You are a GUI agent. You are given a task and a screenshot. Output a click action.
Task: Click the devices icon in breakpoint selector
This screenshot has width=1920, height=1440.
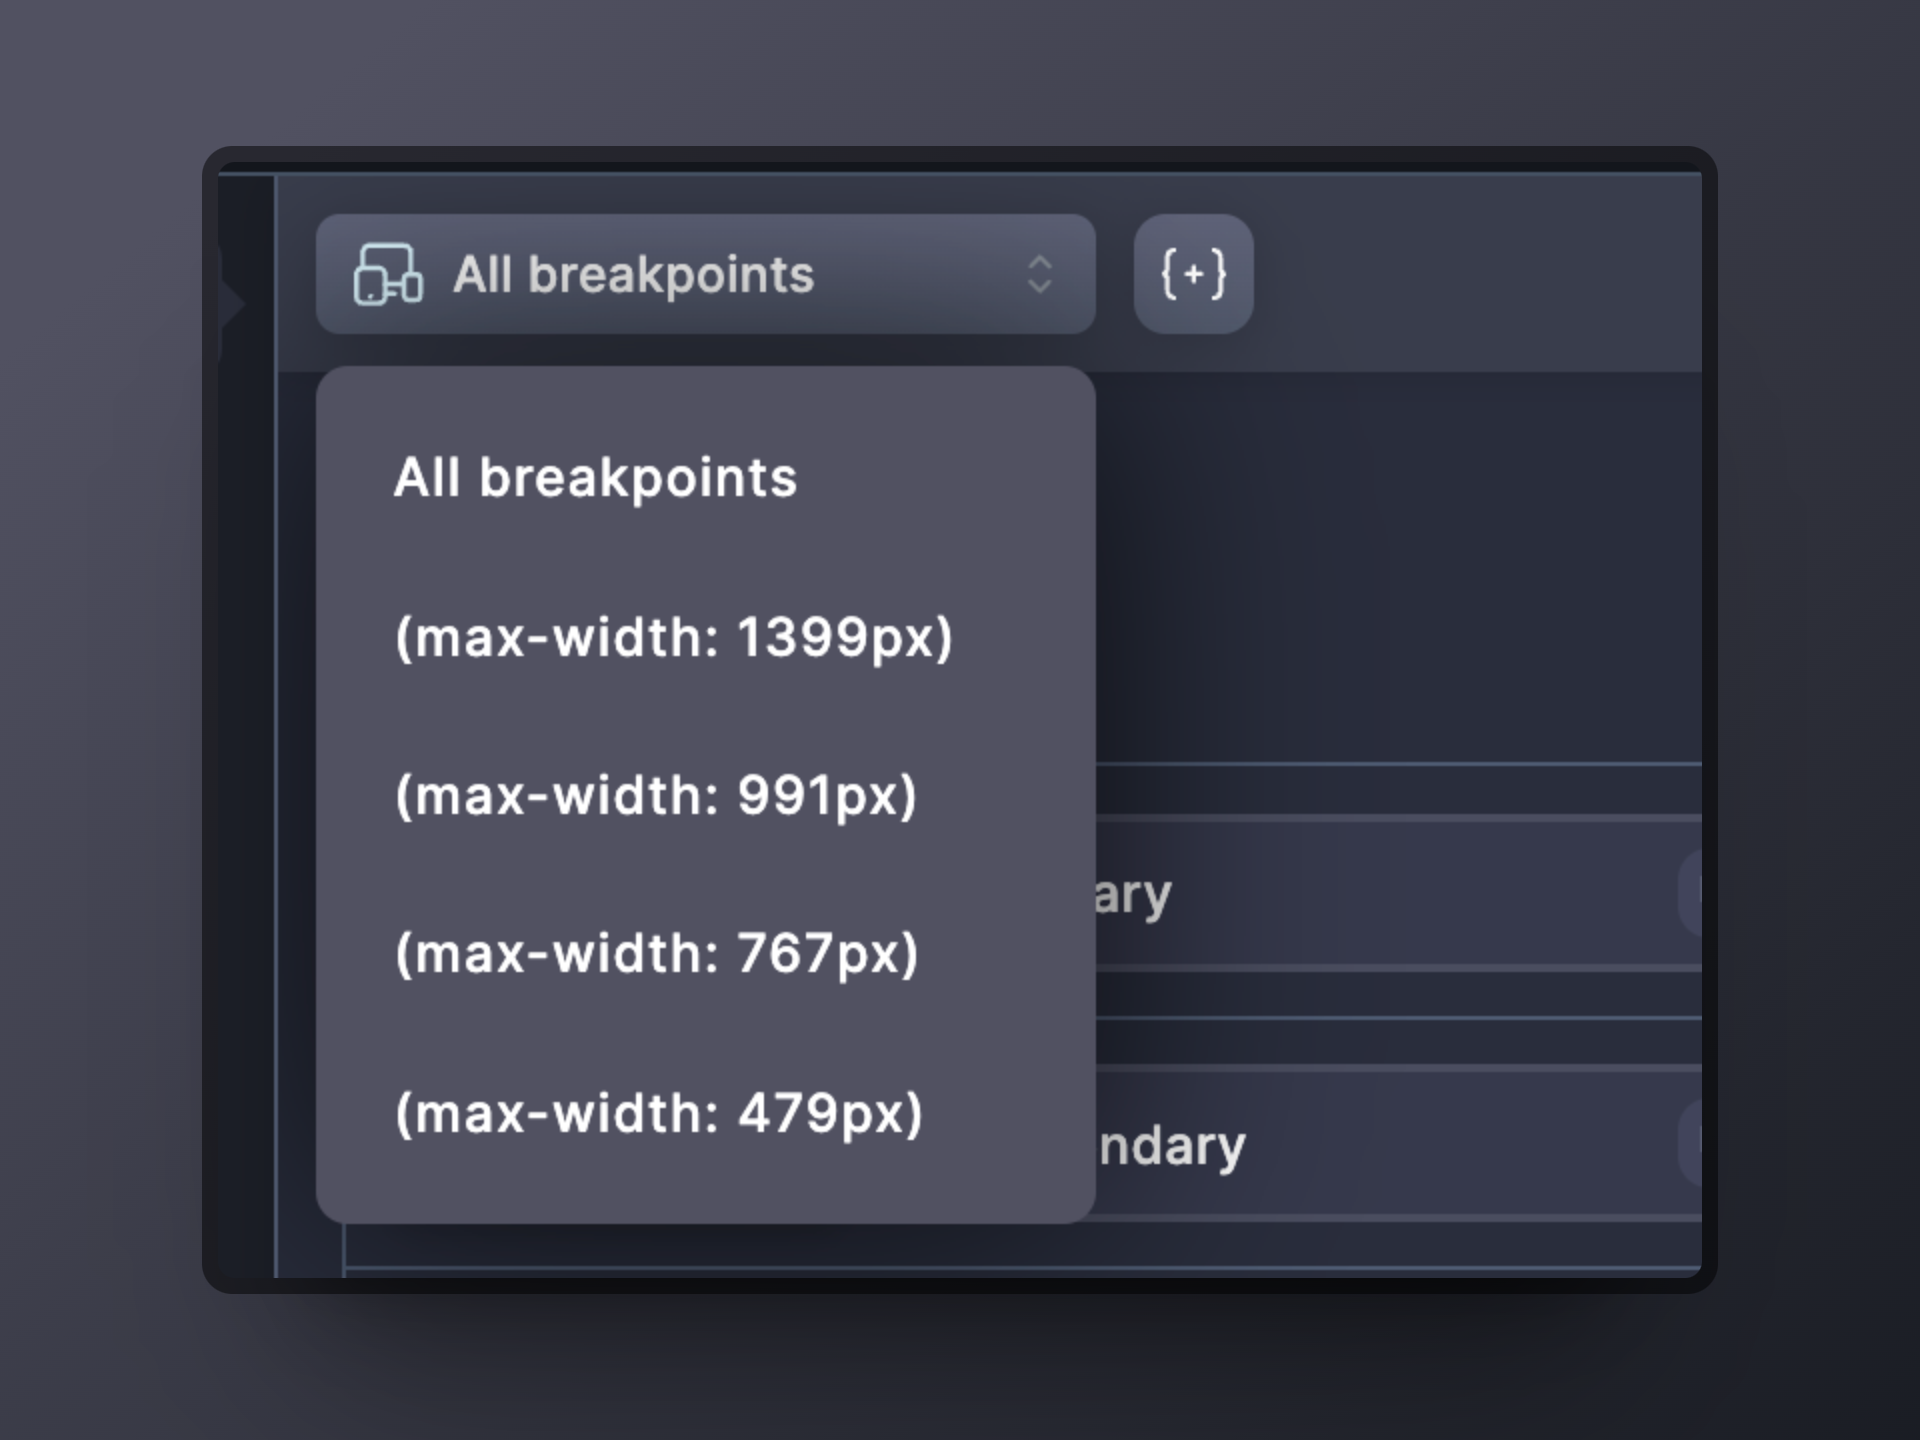coord(388,274)
